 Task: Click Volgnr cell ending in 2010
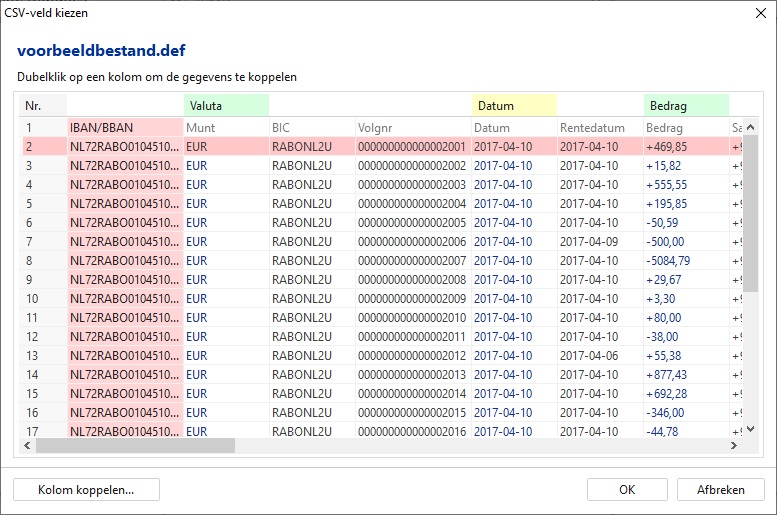coord(412,318)
